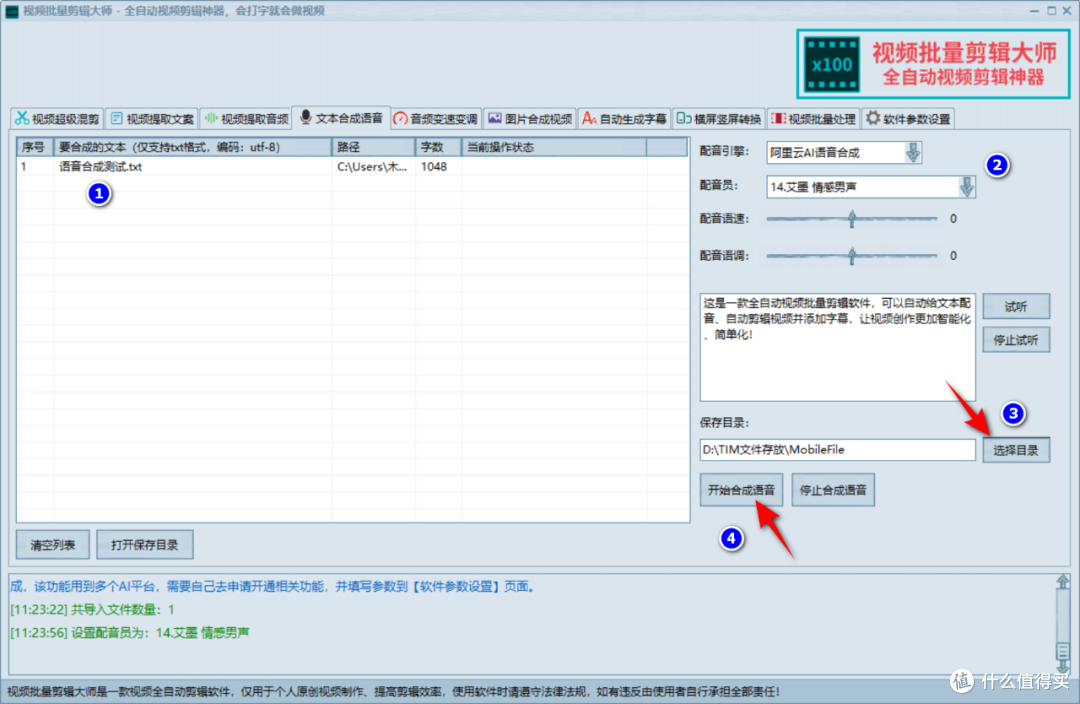1080x704 pixels.
Task: Open the 14.艾墨 情感男声 voice combo box
Action: tap(871, 187)
